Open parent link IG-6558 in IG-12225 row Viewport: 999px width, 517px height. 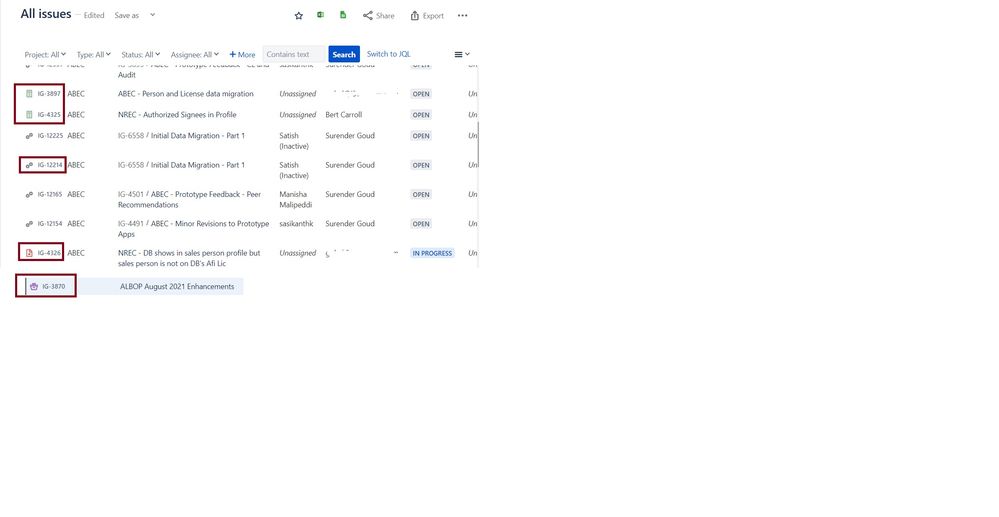[x=131, y=136]
